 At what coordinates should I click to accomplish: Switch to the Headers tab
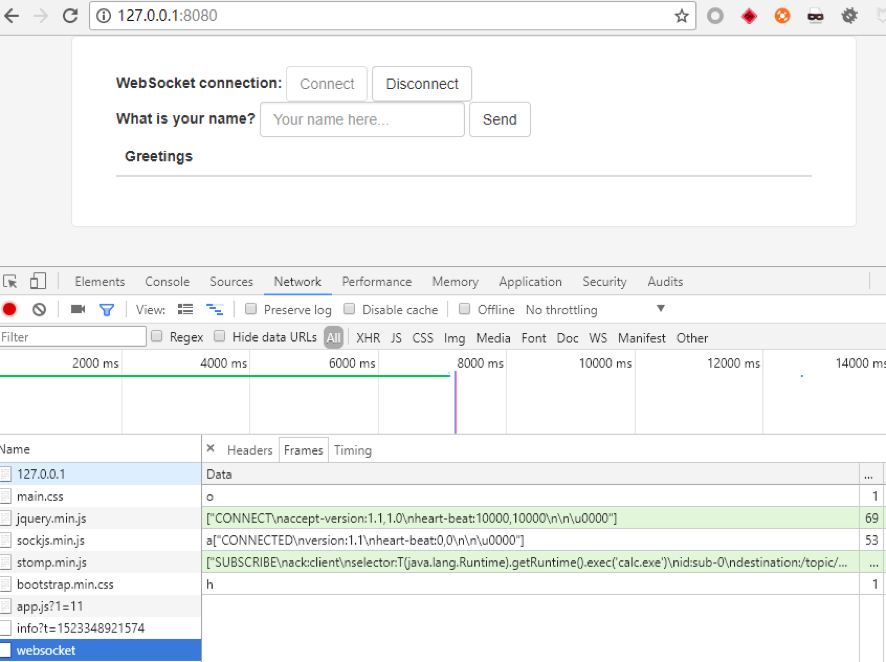[249, 450]
